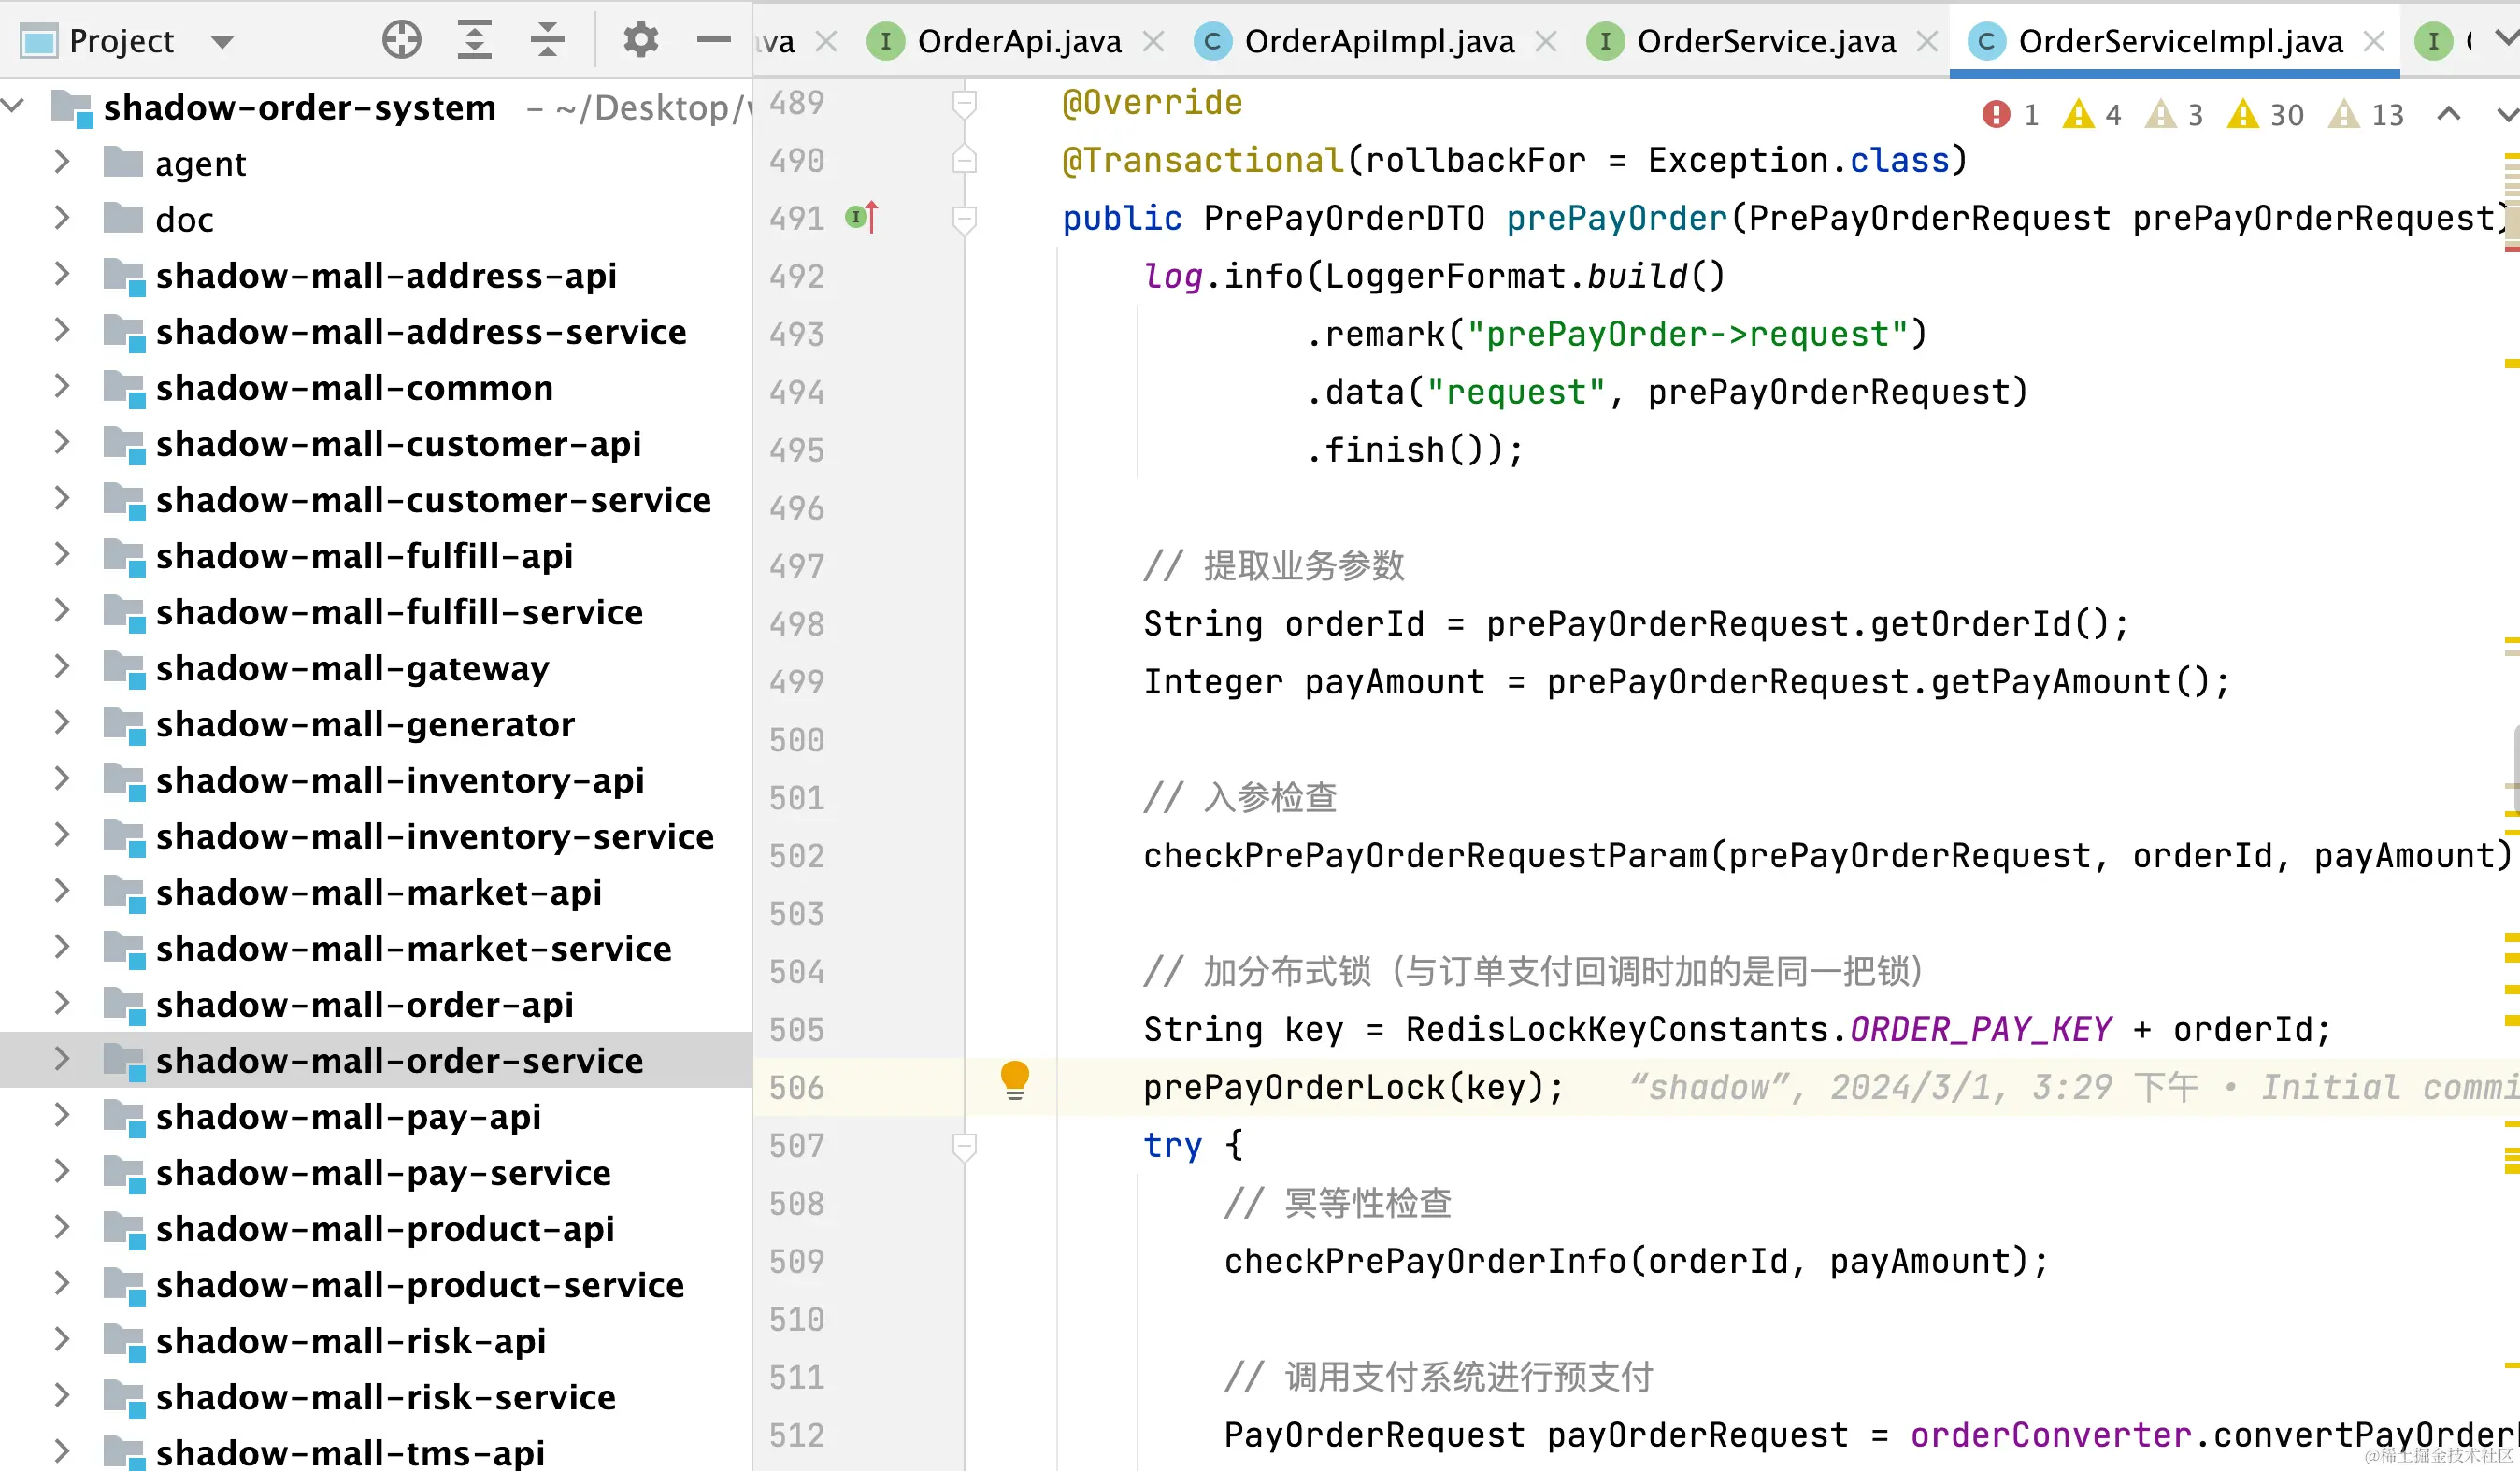Open the Project view dropdown
Viewport: 2520px width, 1471px height.
(222, 42)
